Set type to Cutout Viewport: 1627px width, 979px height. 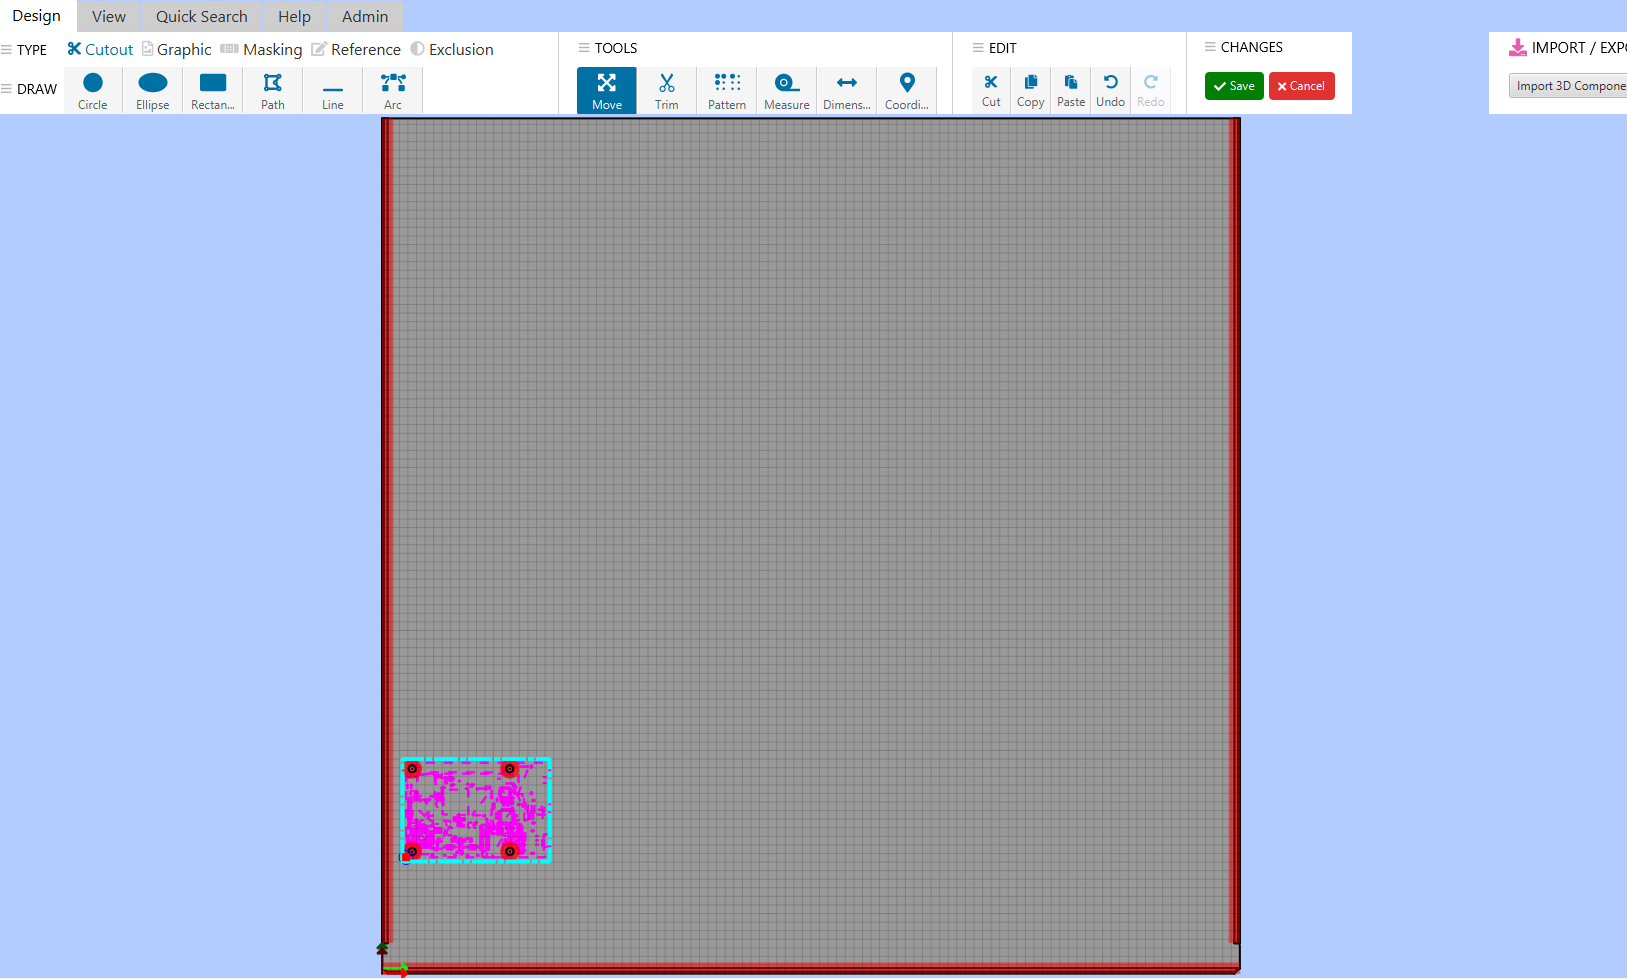point(100,49)
